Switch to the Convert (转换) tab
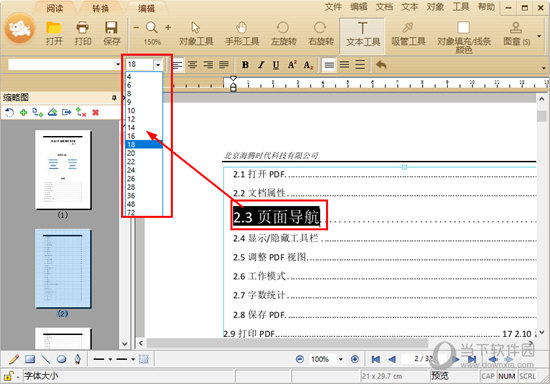550x384 pixels. pyautogui.click(x=101, y=8)
